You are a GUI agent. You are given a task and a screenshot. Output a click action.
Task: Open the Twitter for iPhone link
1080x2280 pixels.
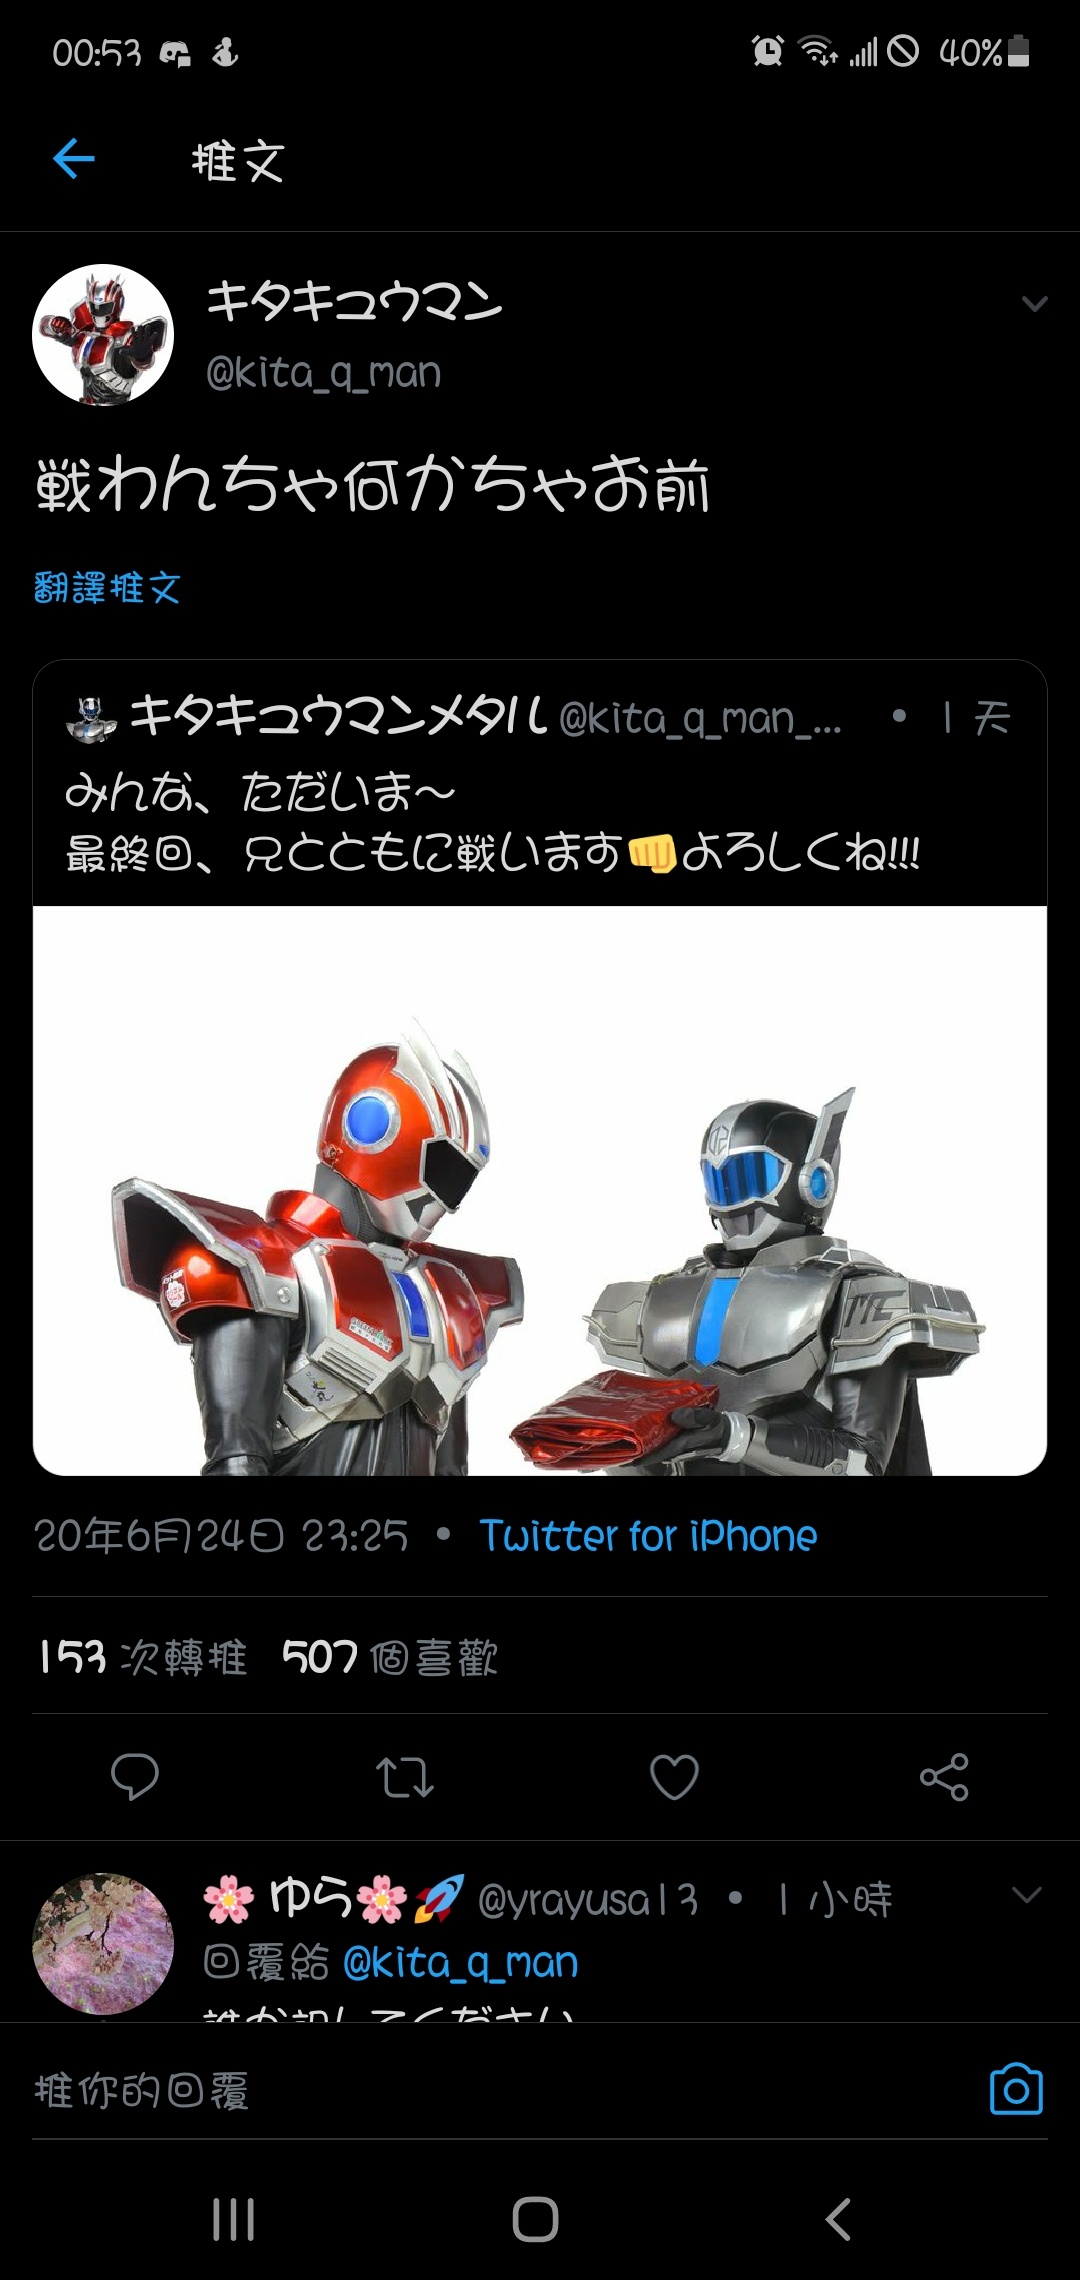point(648,1536)
